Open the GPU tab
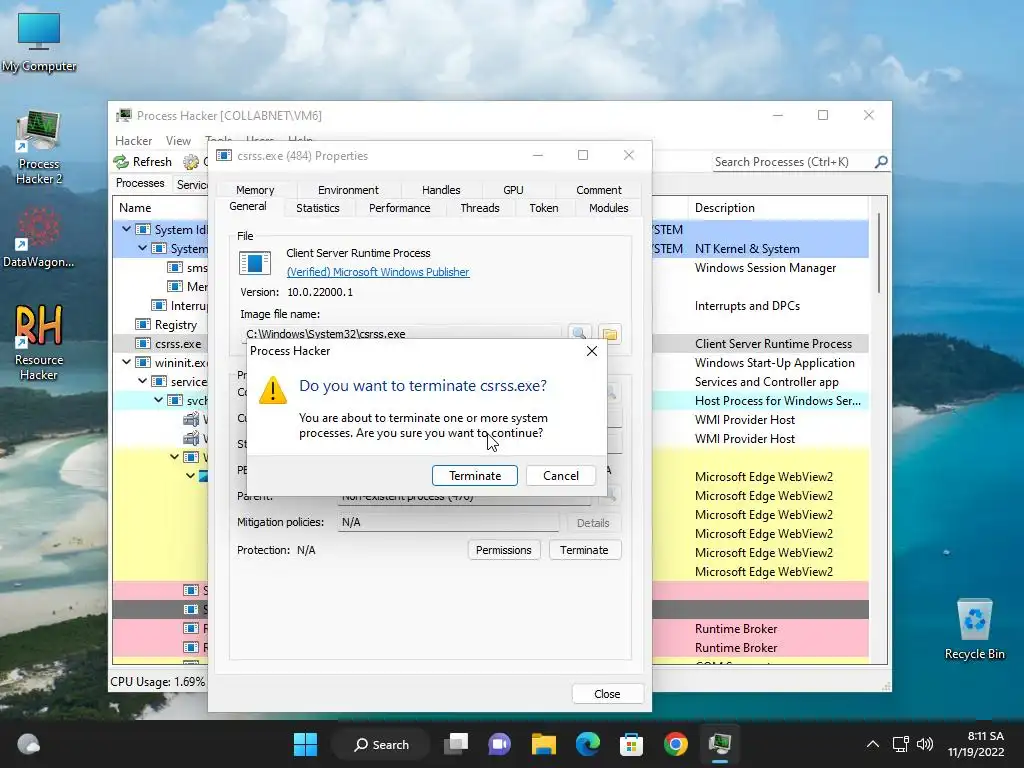 click(x=513, y=189)
